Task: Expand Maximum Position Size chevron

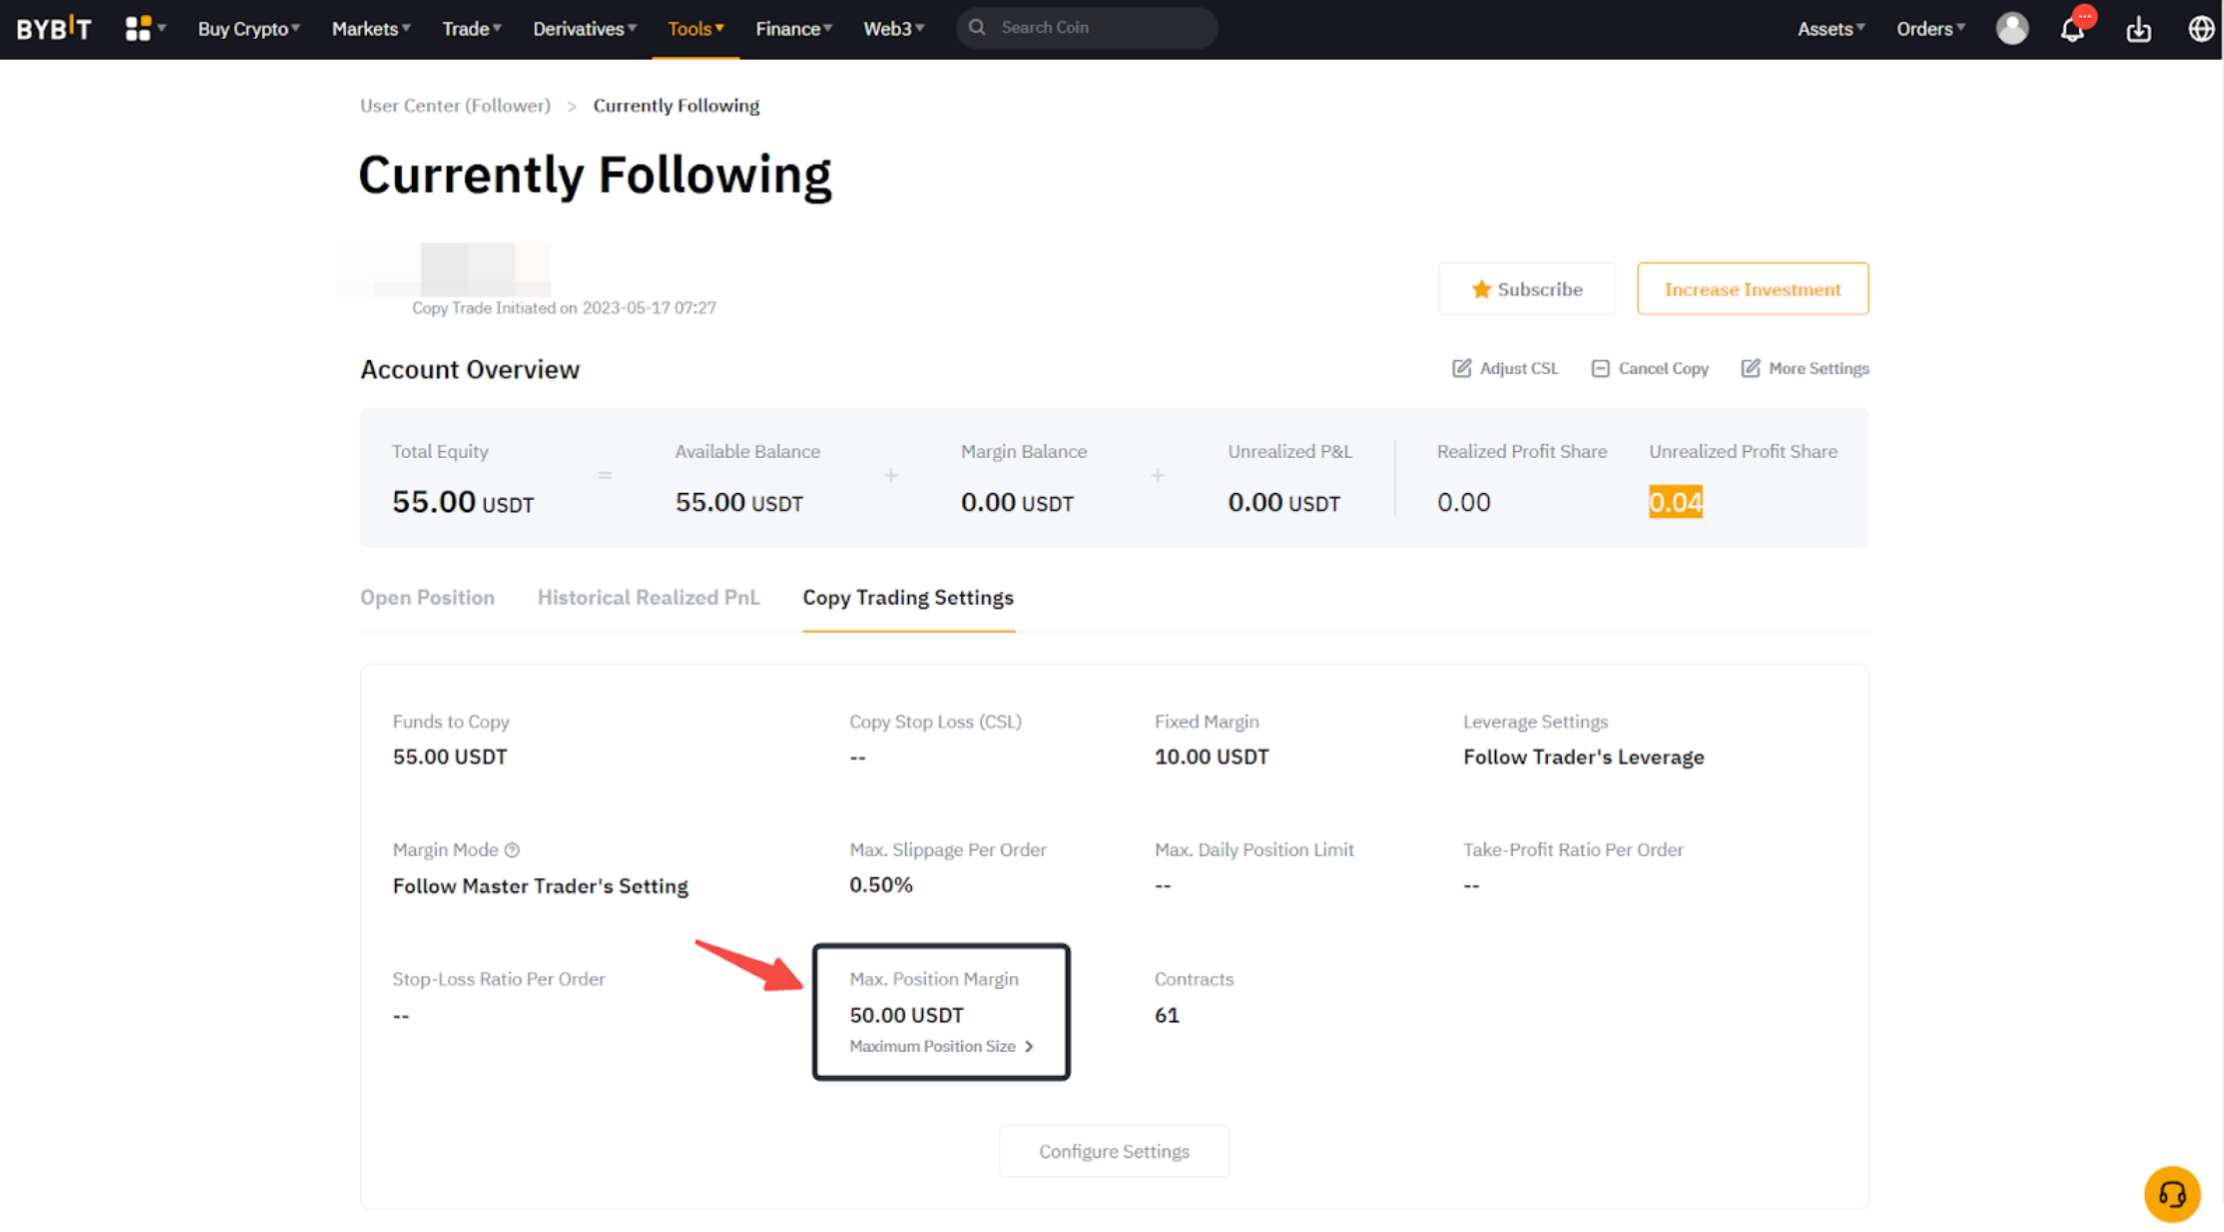Action: click(1029, 1046)
